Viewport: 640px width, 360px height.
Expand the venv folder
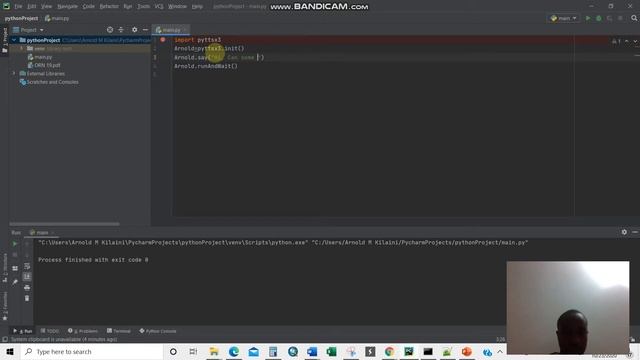[22, 49]
